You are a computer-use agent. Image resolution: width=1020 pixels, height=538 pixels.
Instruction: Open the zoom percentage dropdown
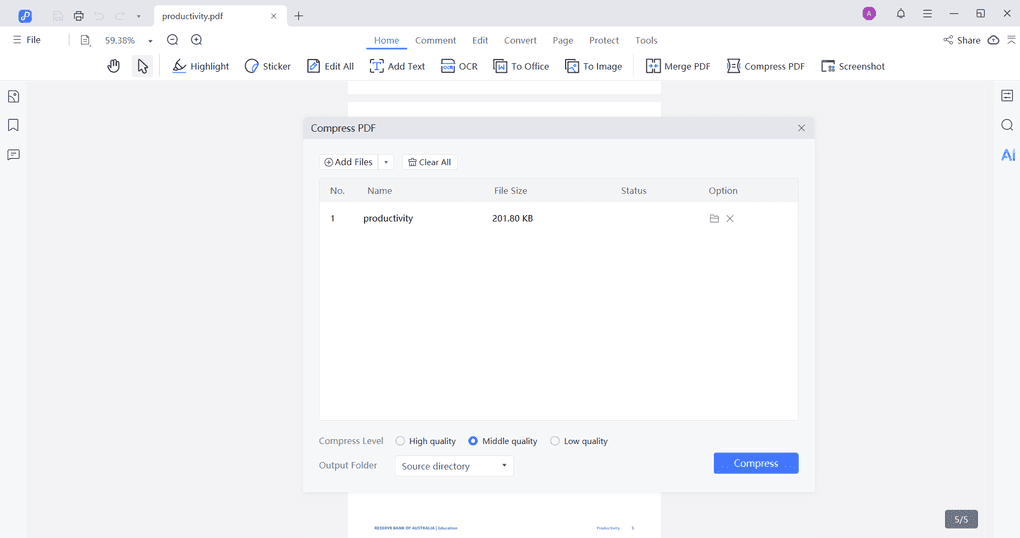150,40
